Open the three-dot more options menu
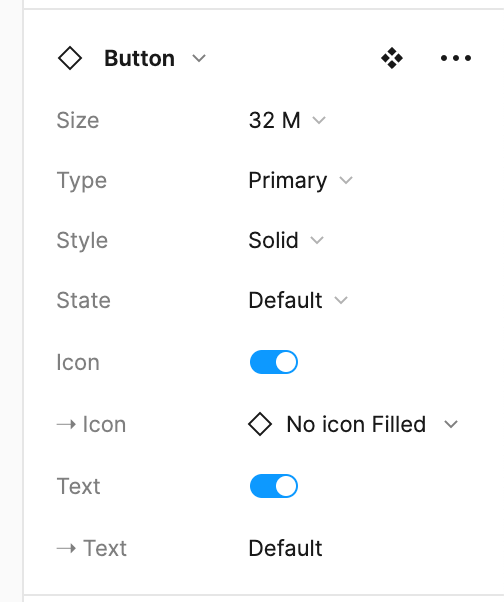This screenshot has width=504, height=602. pos(456,58)
